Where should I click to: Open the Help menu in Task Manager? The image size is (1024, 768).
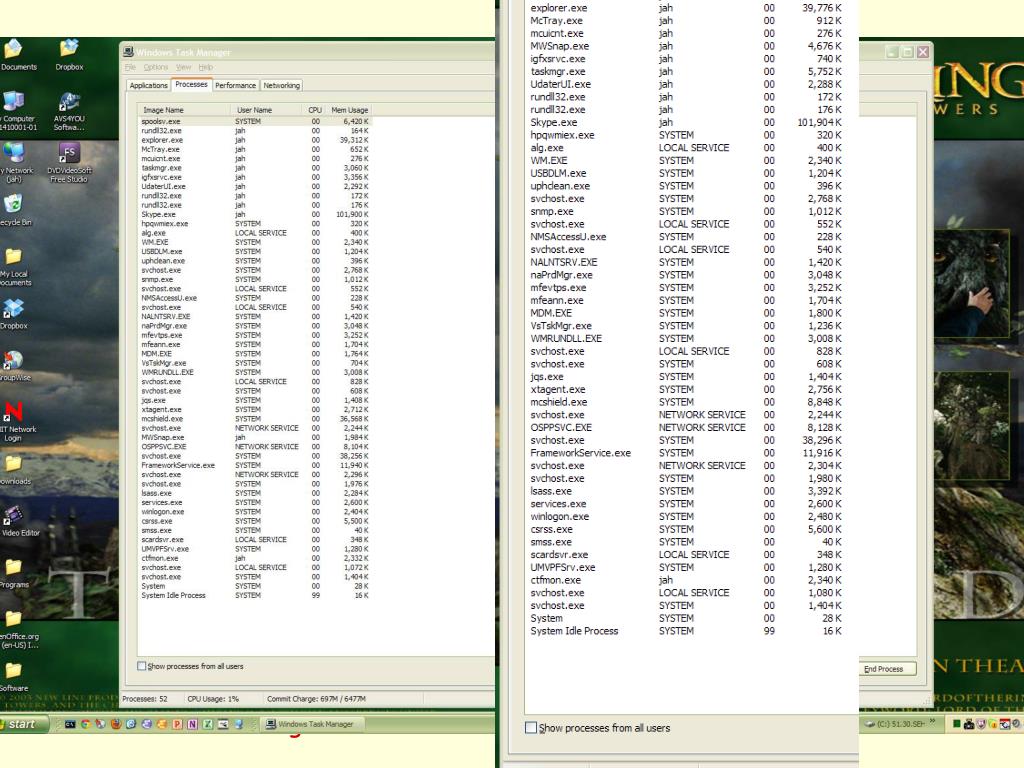pyautogui.click(x=206, y=67)
